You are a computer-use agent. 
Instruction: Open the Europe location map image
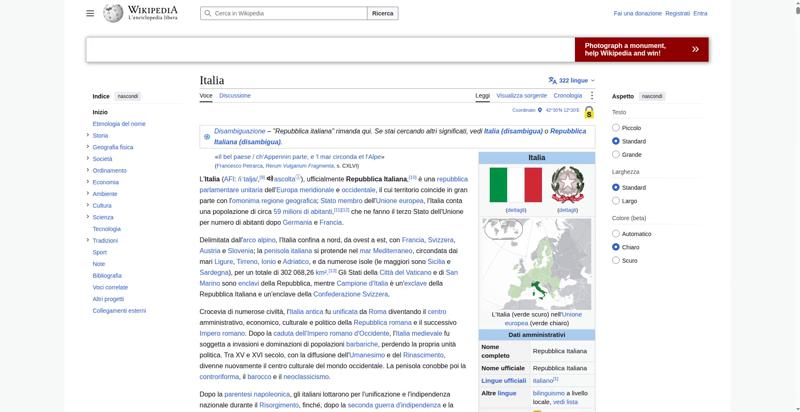[537, 264]
